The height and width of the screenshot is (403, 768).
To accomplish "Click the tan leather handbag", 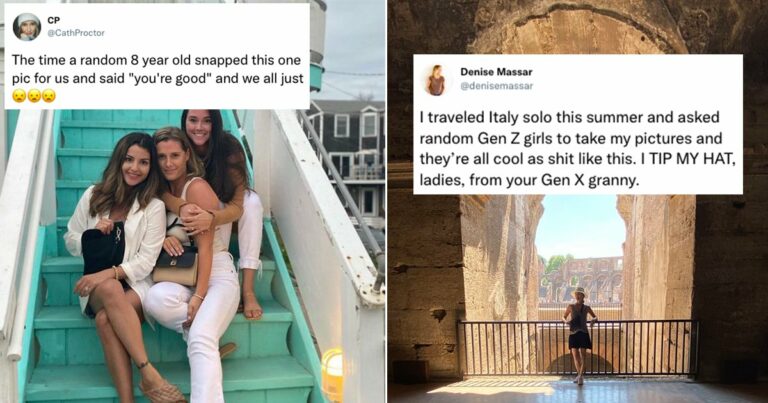I will coord(175,266).
